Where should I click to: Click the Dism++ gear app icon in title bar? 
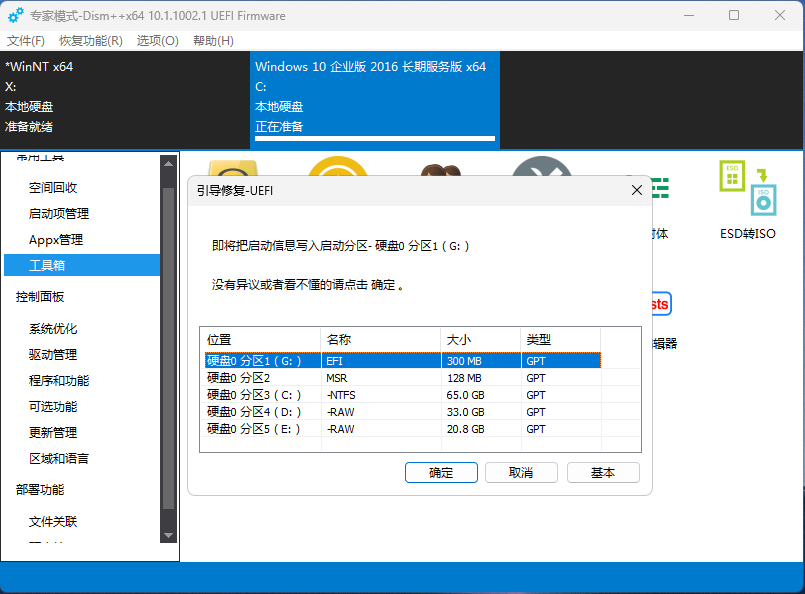click(x=16, y=15)
